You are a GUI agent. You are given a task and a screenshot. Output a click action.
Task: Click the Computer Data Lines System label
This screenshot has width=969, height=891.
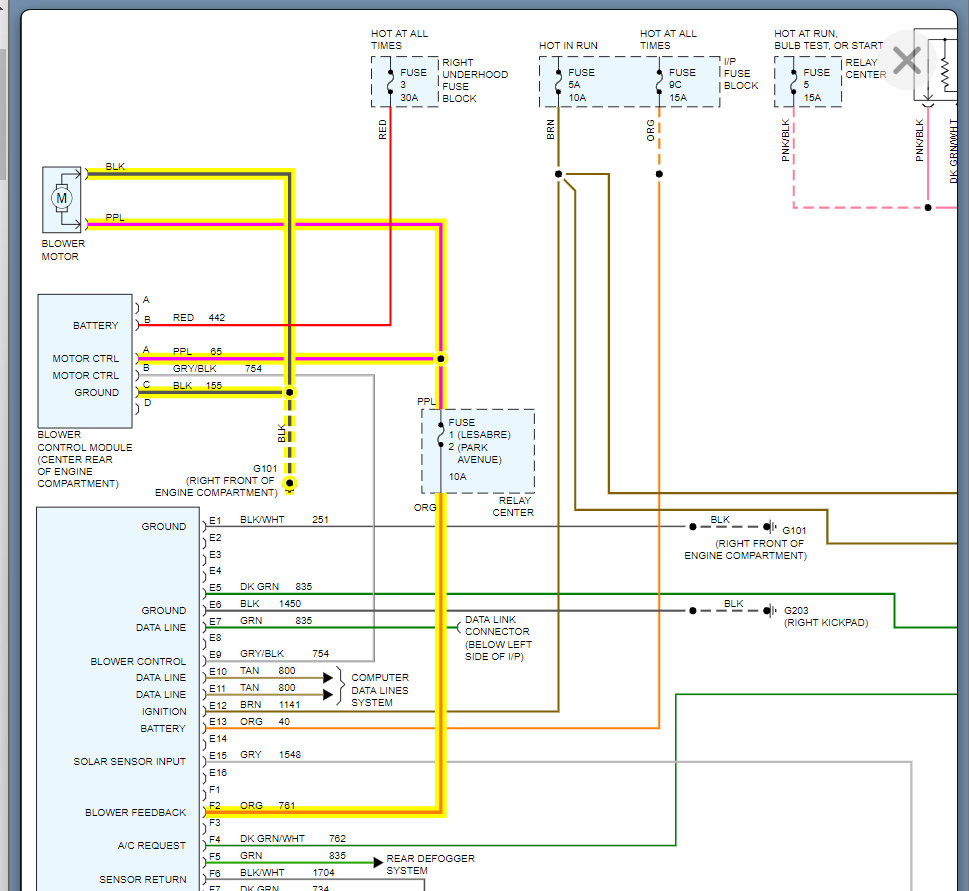379,690
